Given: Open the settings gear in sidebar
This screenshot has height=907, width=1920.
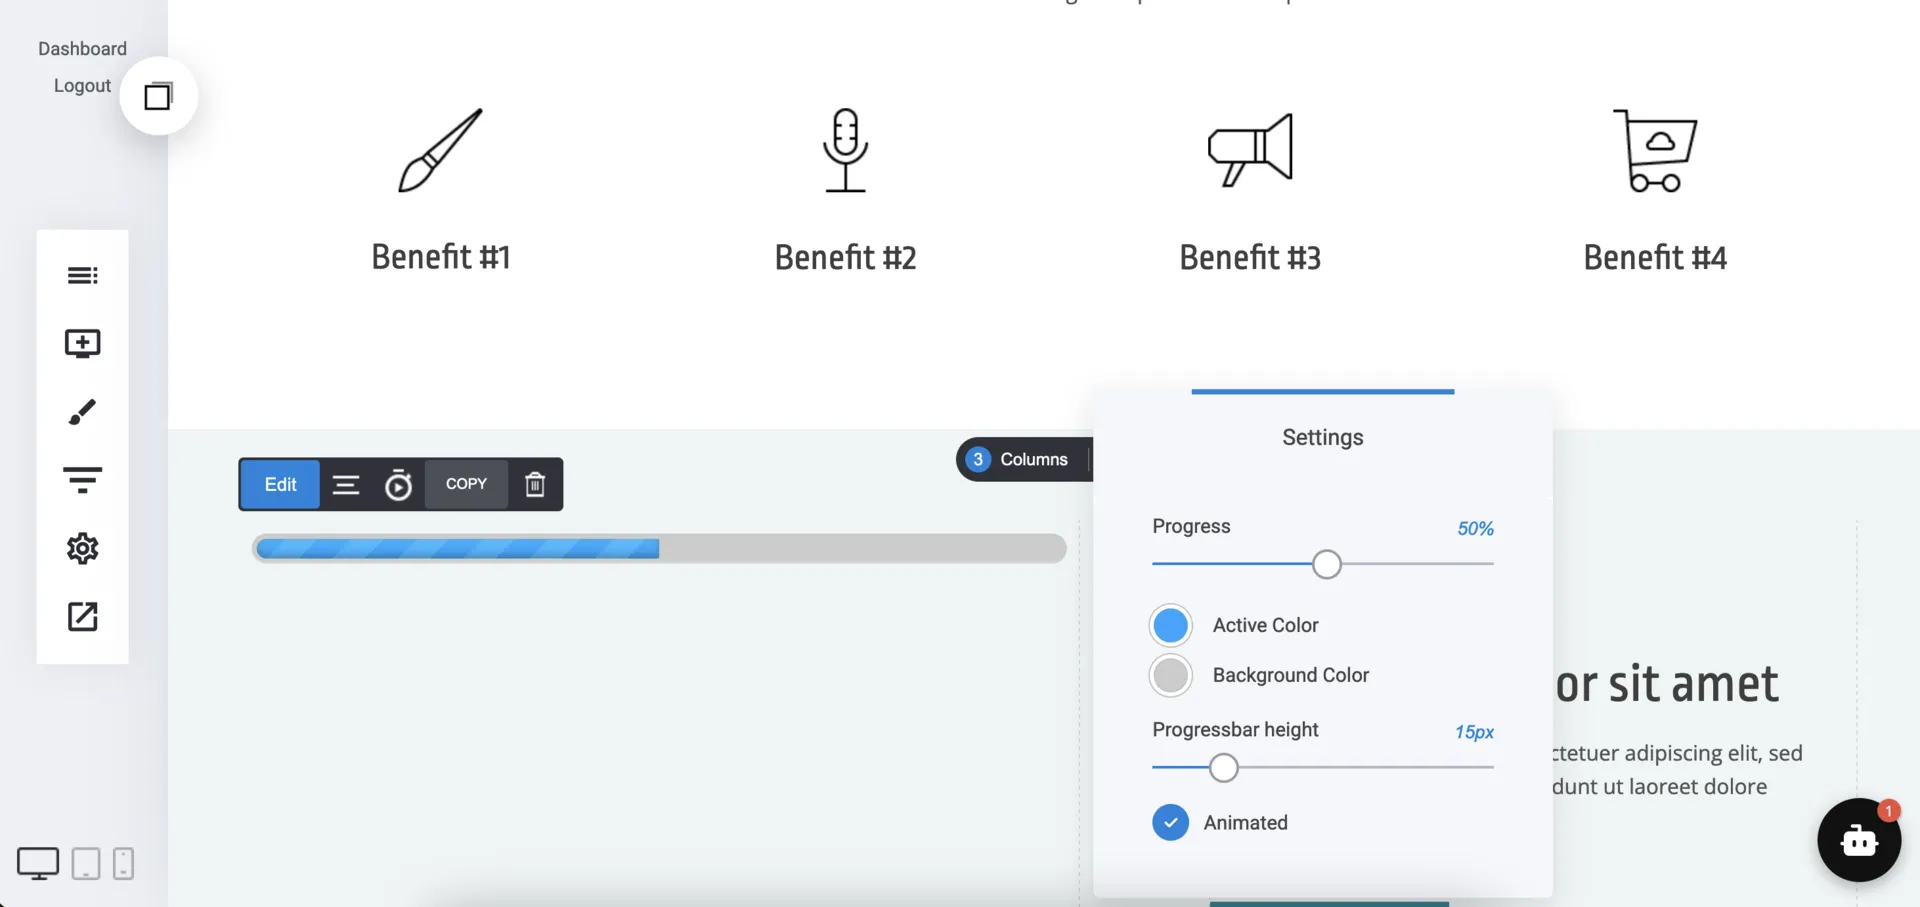Looking at the screenshot, I should pos(83,548).
